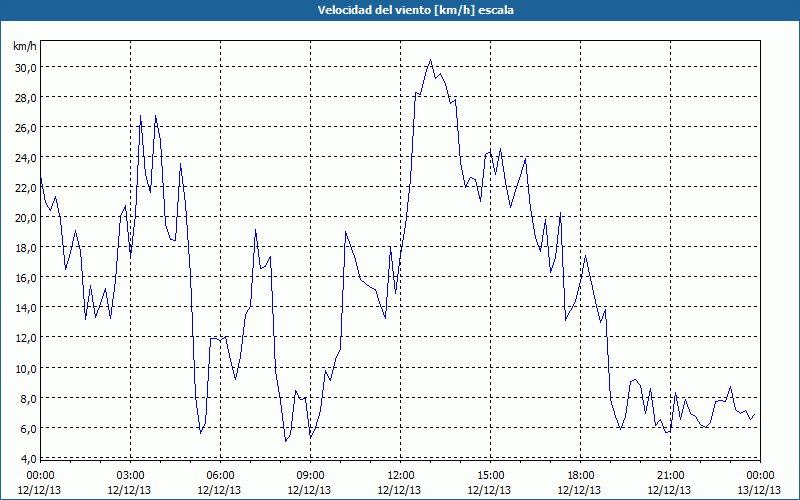800x500 pixels.
Task: Click the 14,0 y-axis label
Action: (x=25, y=308)
